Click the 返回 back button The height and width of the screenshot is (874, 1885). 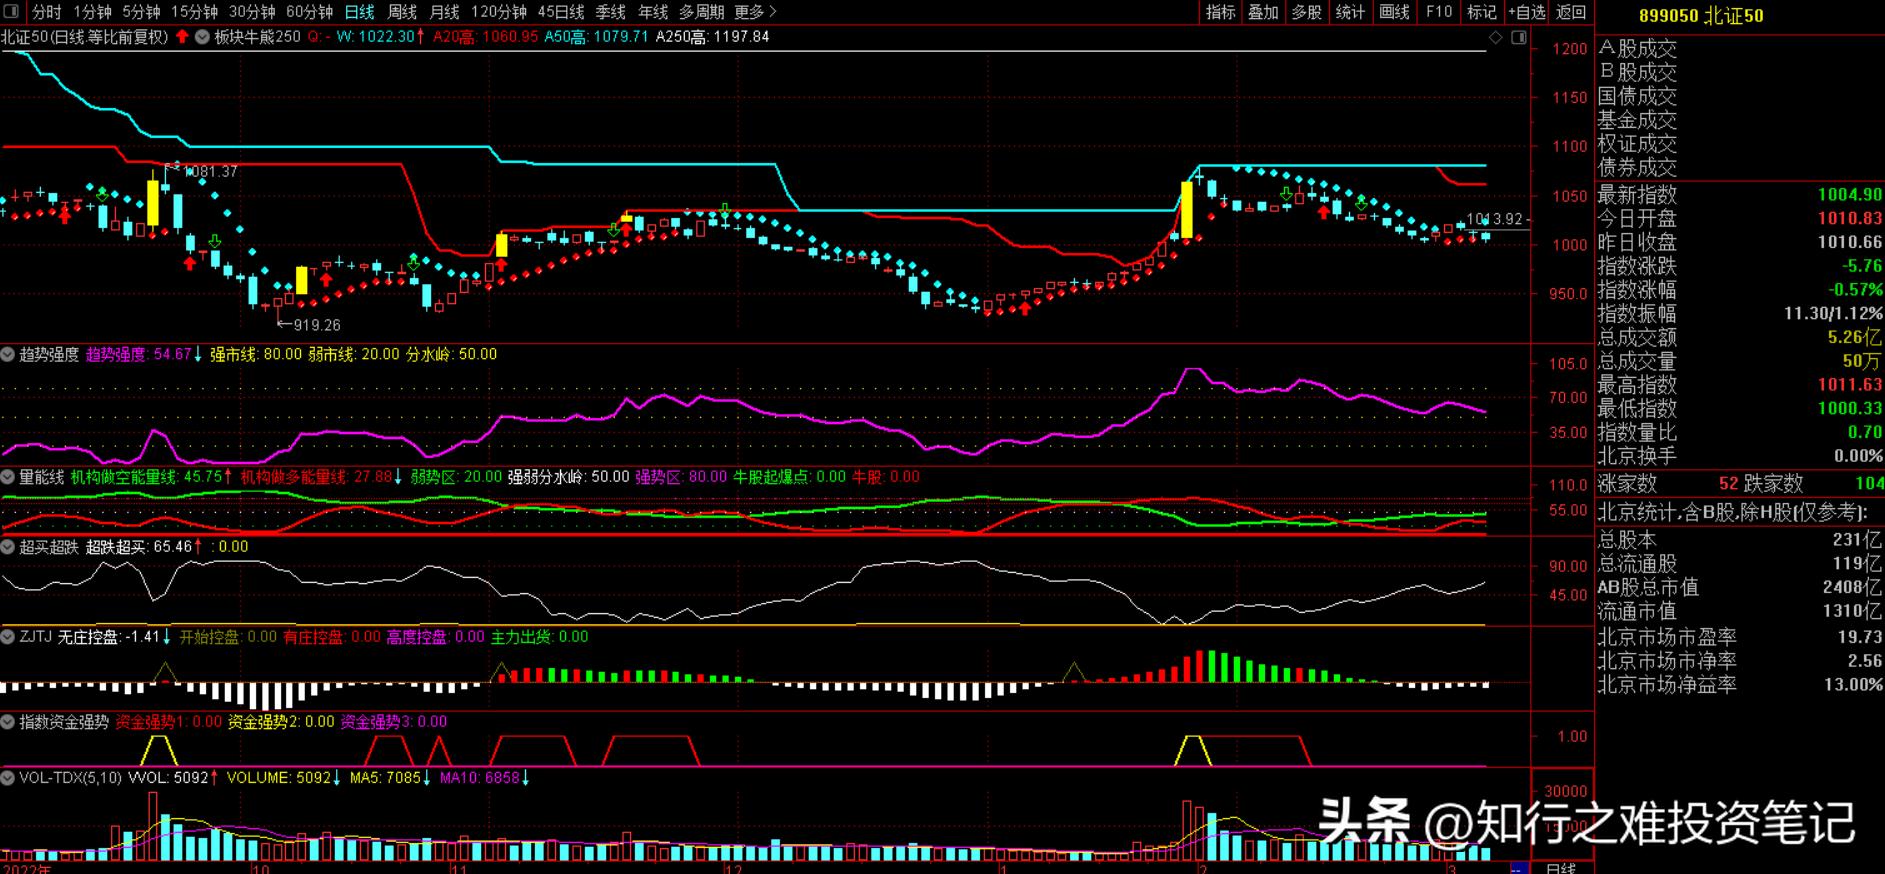tap(1571, 12)
